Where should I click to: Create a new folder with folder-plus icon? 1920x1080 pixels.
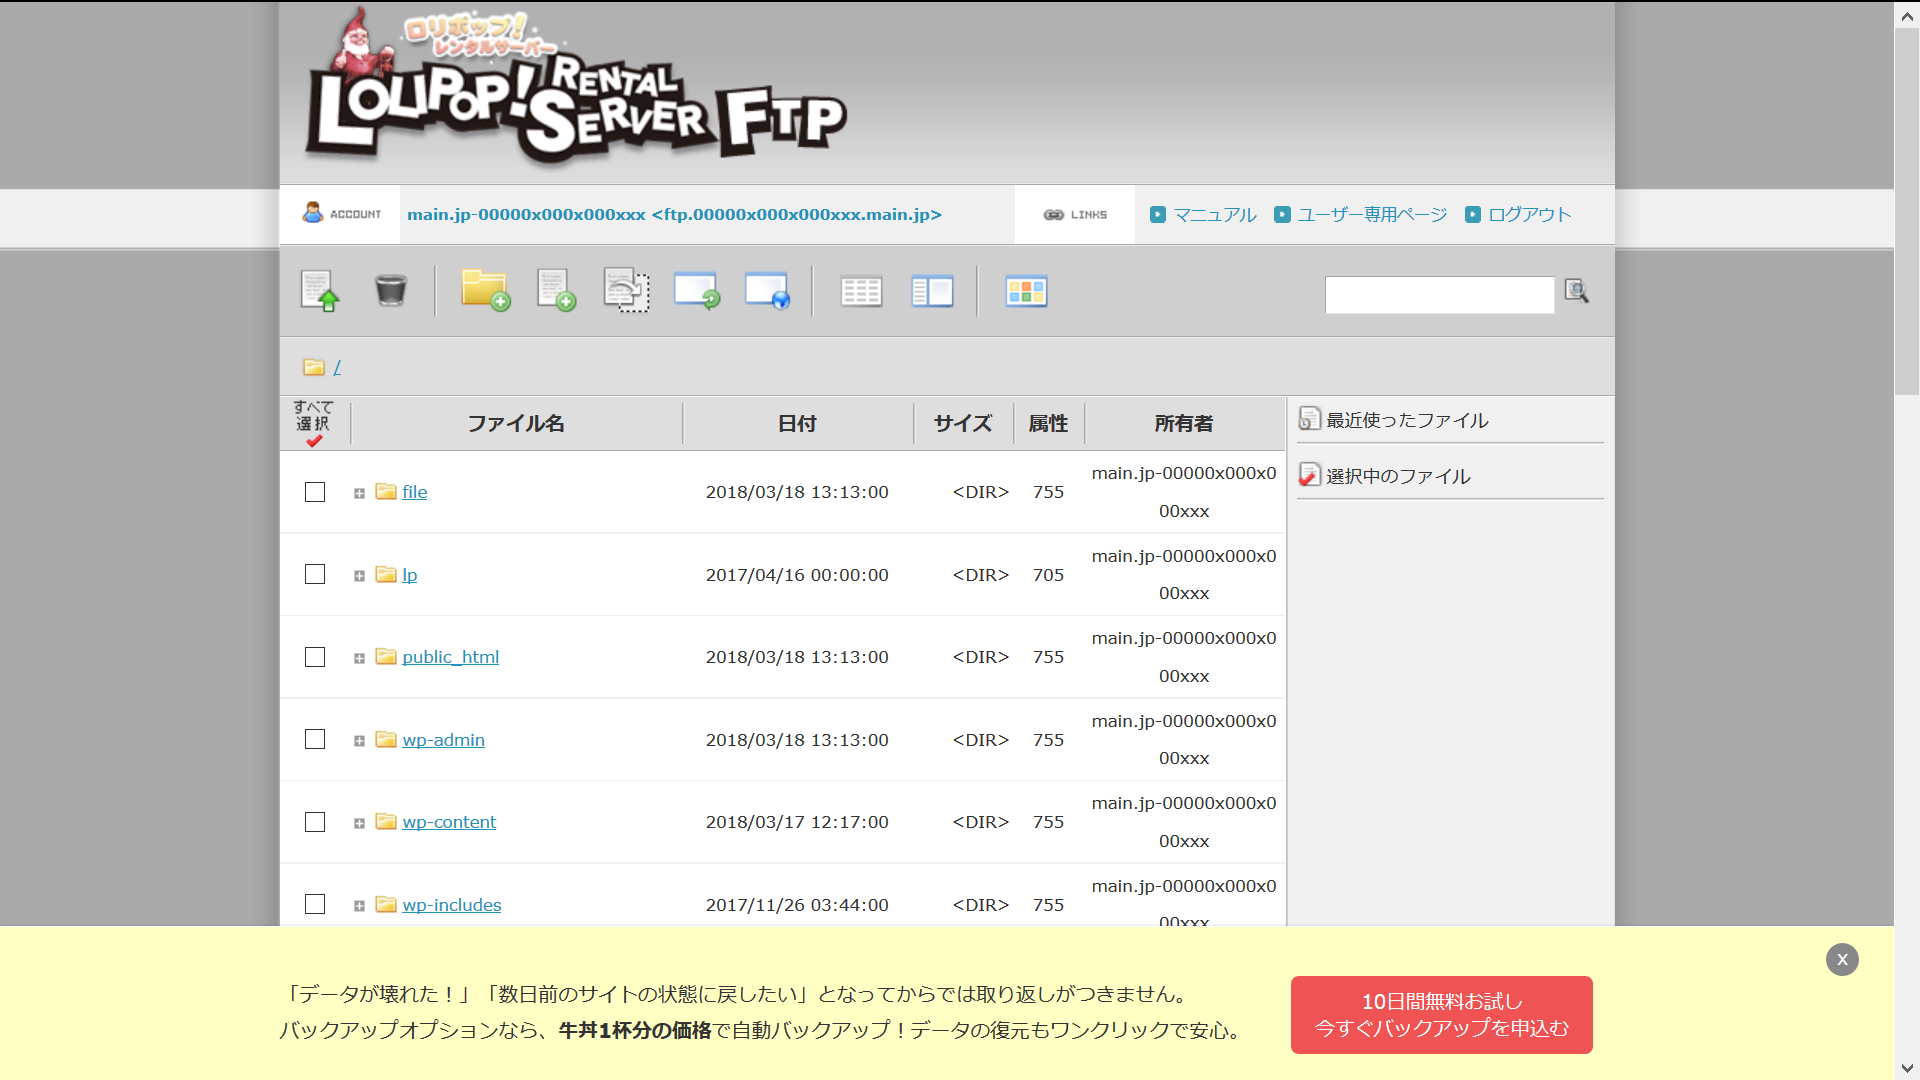pyautogui.click(x=485, y=291)
